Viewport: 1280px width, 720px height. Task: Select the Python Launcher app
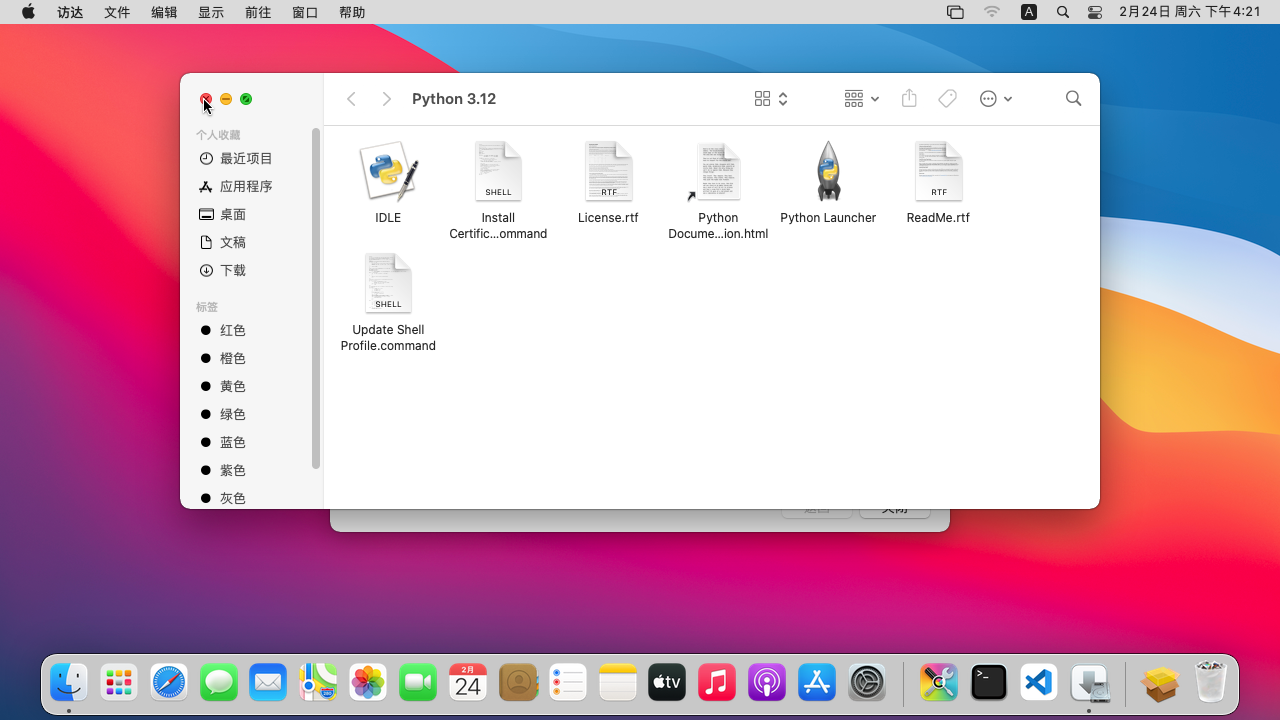[828, 172]
